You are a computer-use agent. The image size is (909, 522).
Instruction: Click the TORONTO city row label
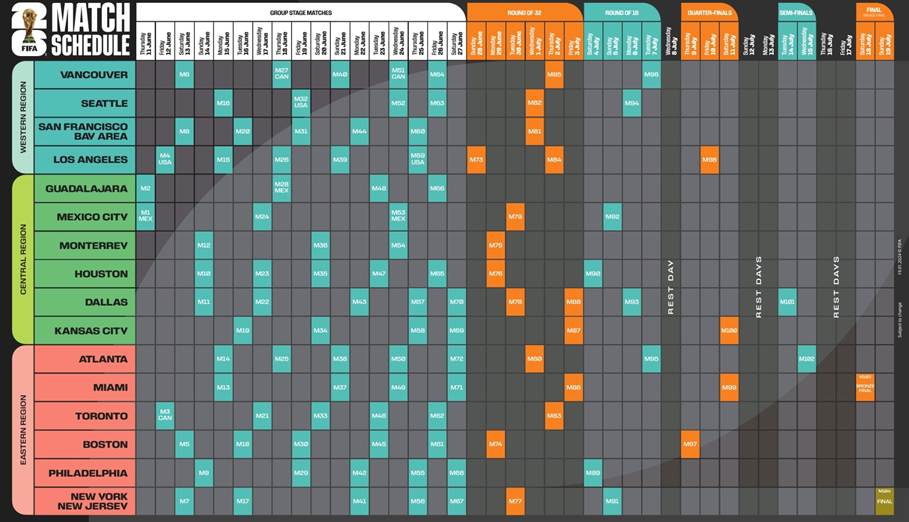(85, 416)
